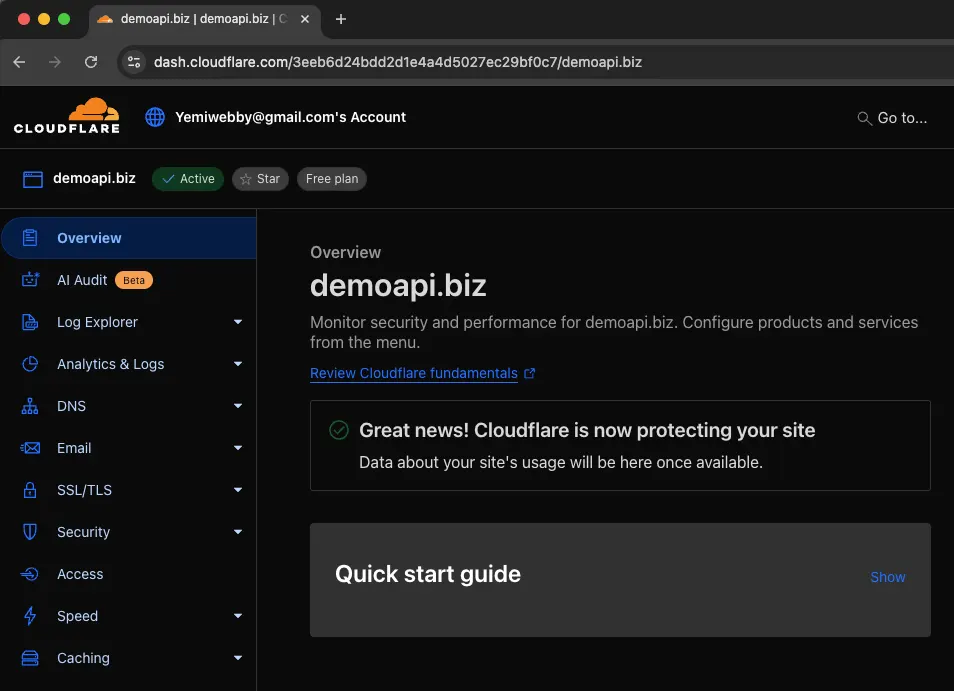Show the Quick start guide
The width and height of the screenshot is (954, 691).
pyautogui.click(x=887, y=577)
